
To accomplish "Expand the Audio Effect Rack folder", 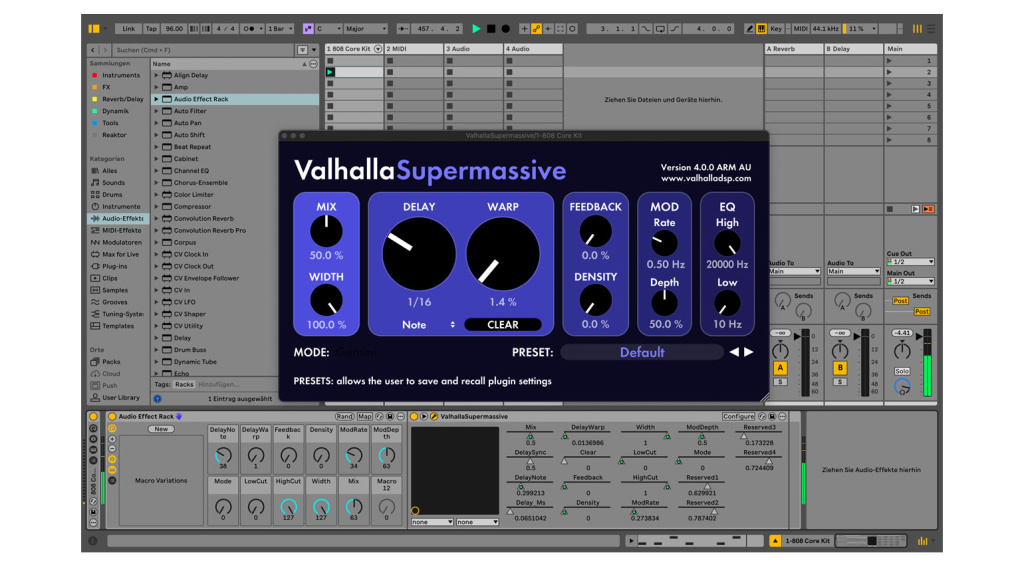I will pyautogui.click(x=157, y=99).
